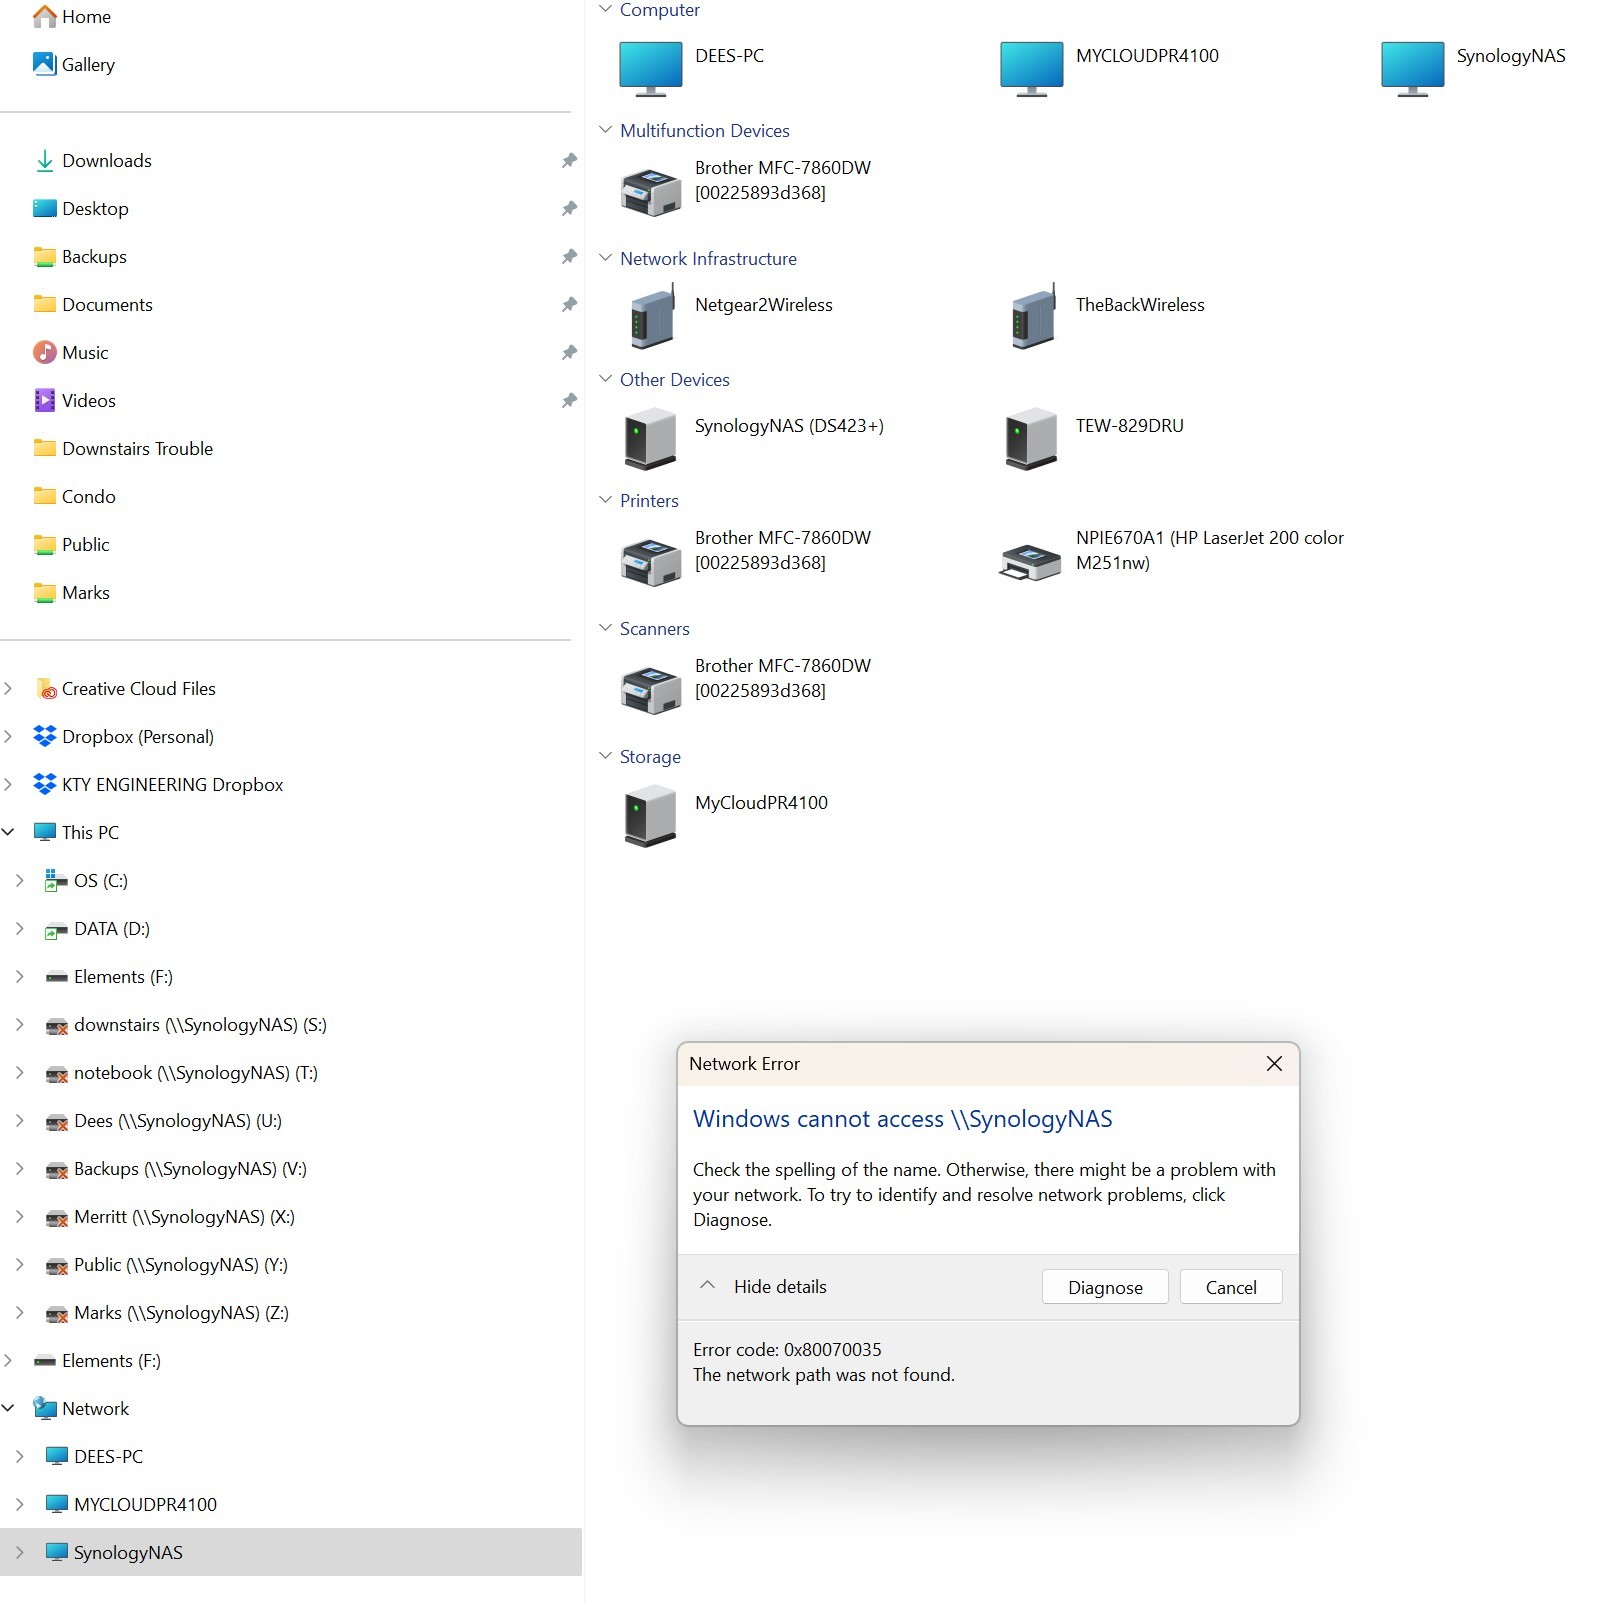Select SynologyNAS under Network in tree
Viewport: 1600px width, 1603px height.
point(291,1552)
